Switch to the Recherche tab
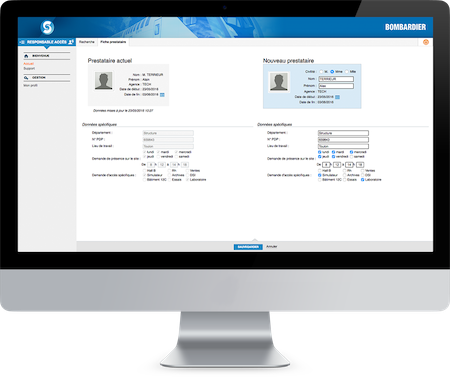This screenshot has width=450, height=377. [87, 42]
